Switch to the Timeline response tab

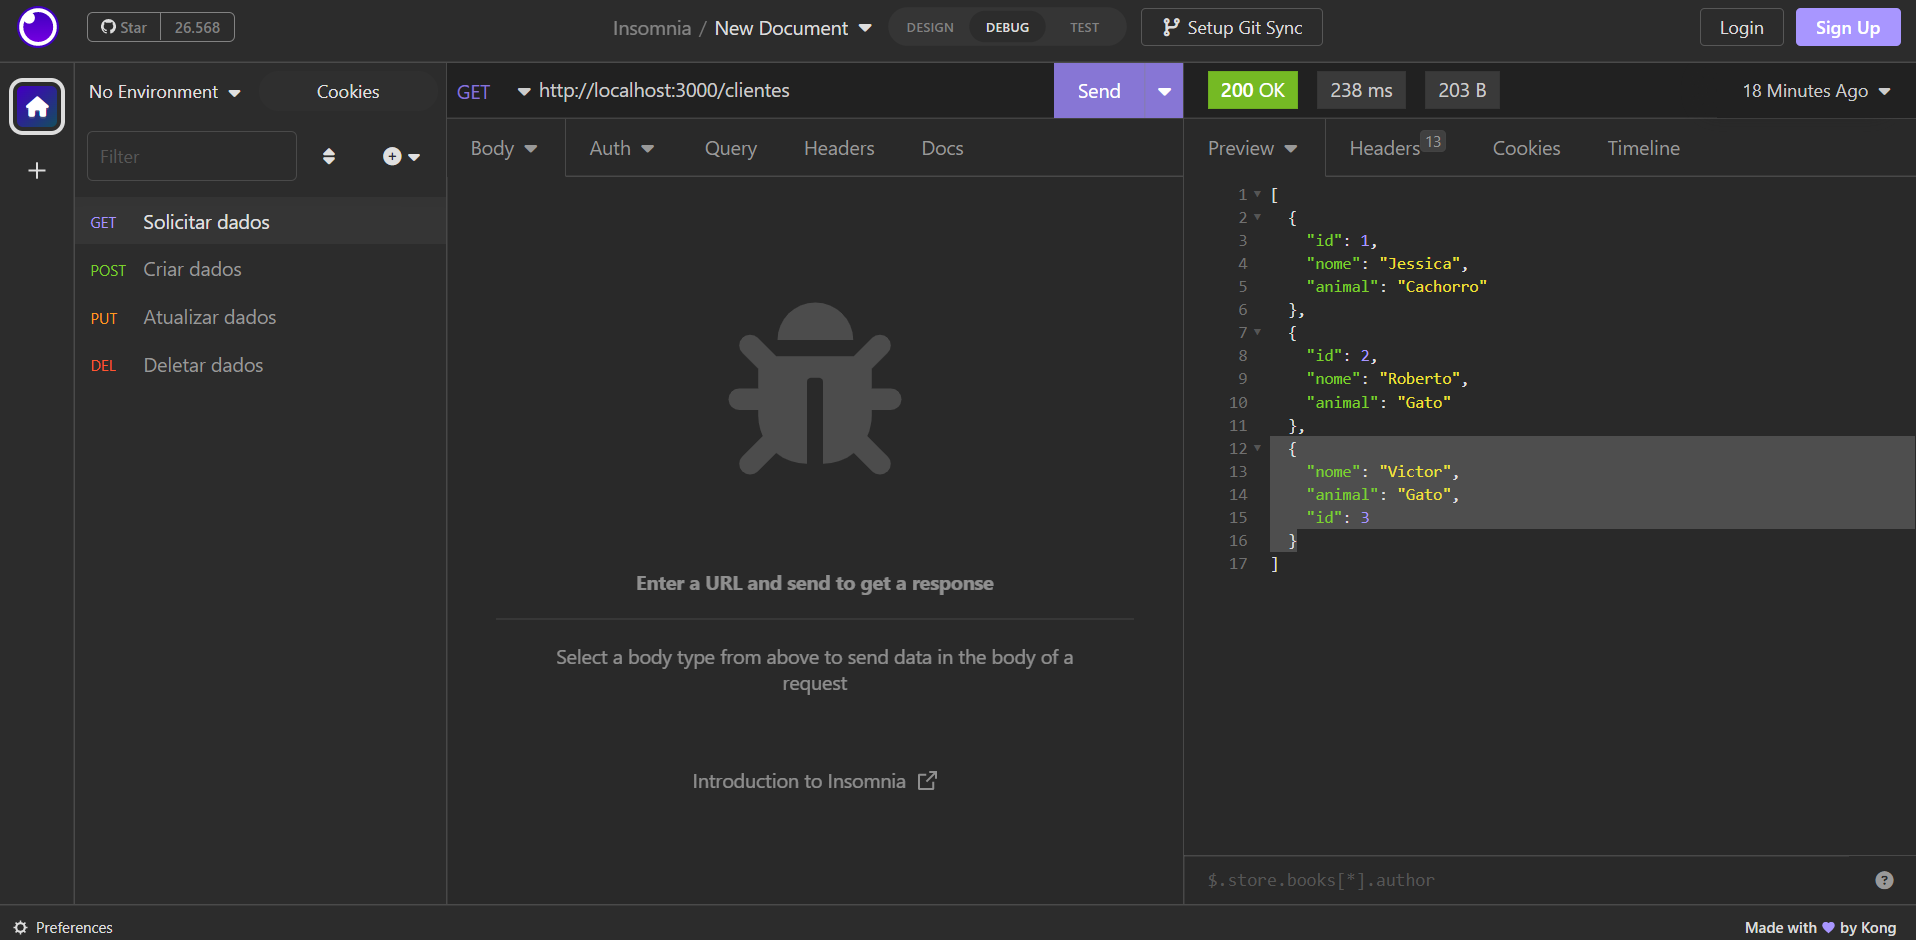[x=1642, y=147]
